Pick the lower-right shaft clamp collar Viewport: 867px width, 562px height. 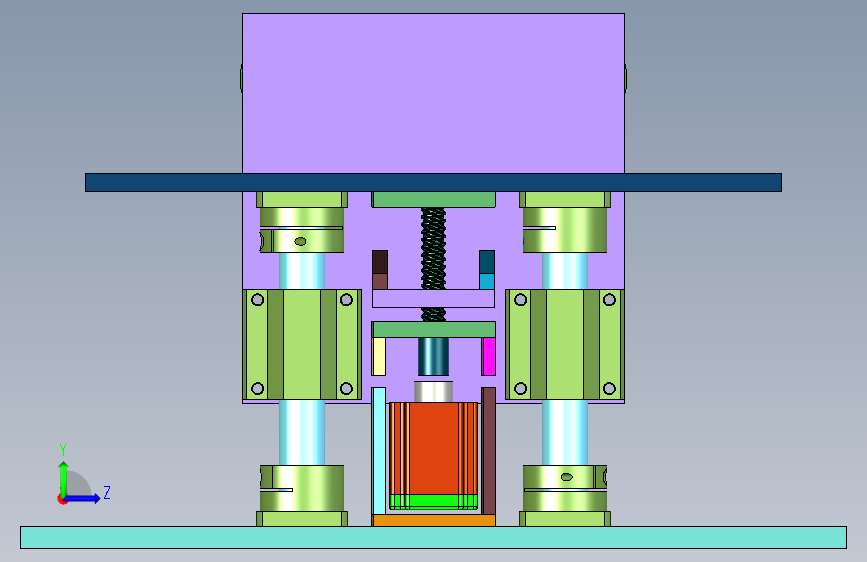(x=565, y=488)
